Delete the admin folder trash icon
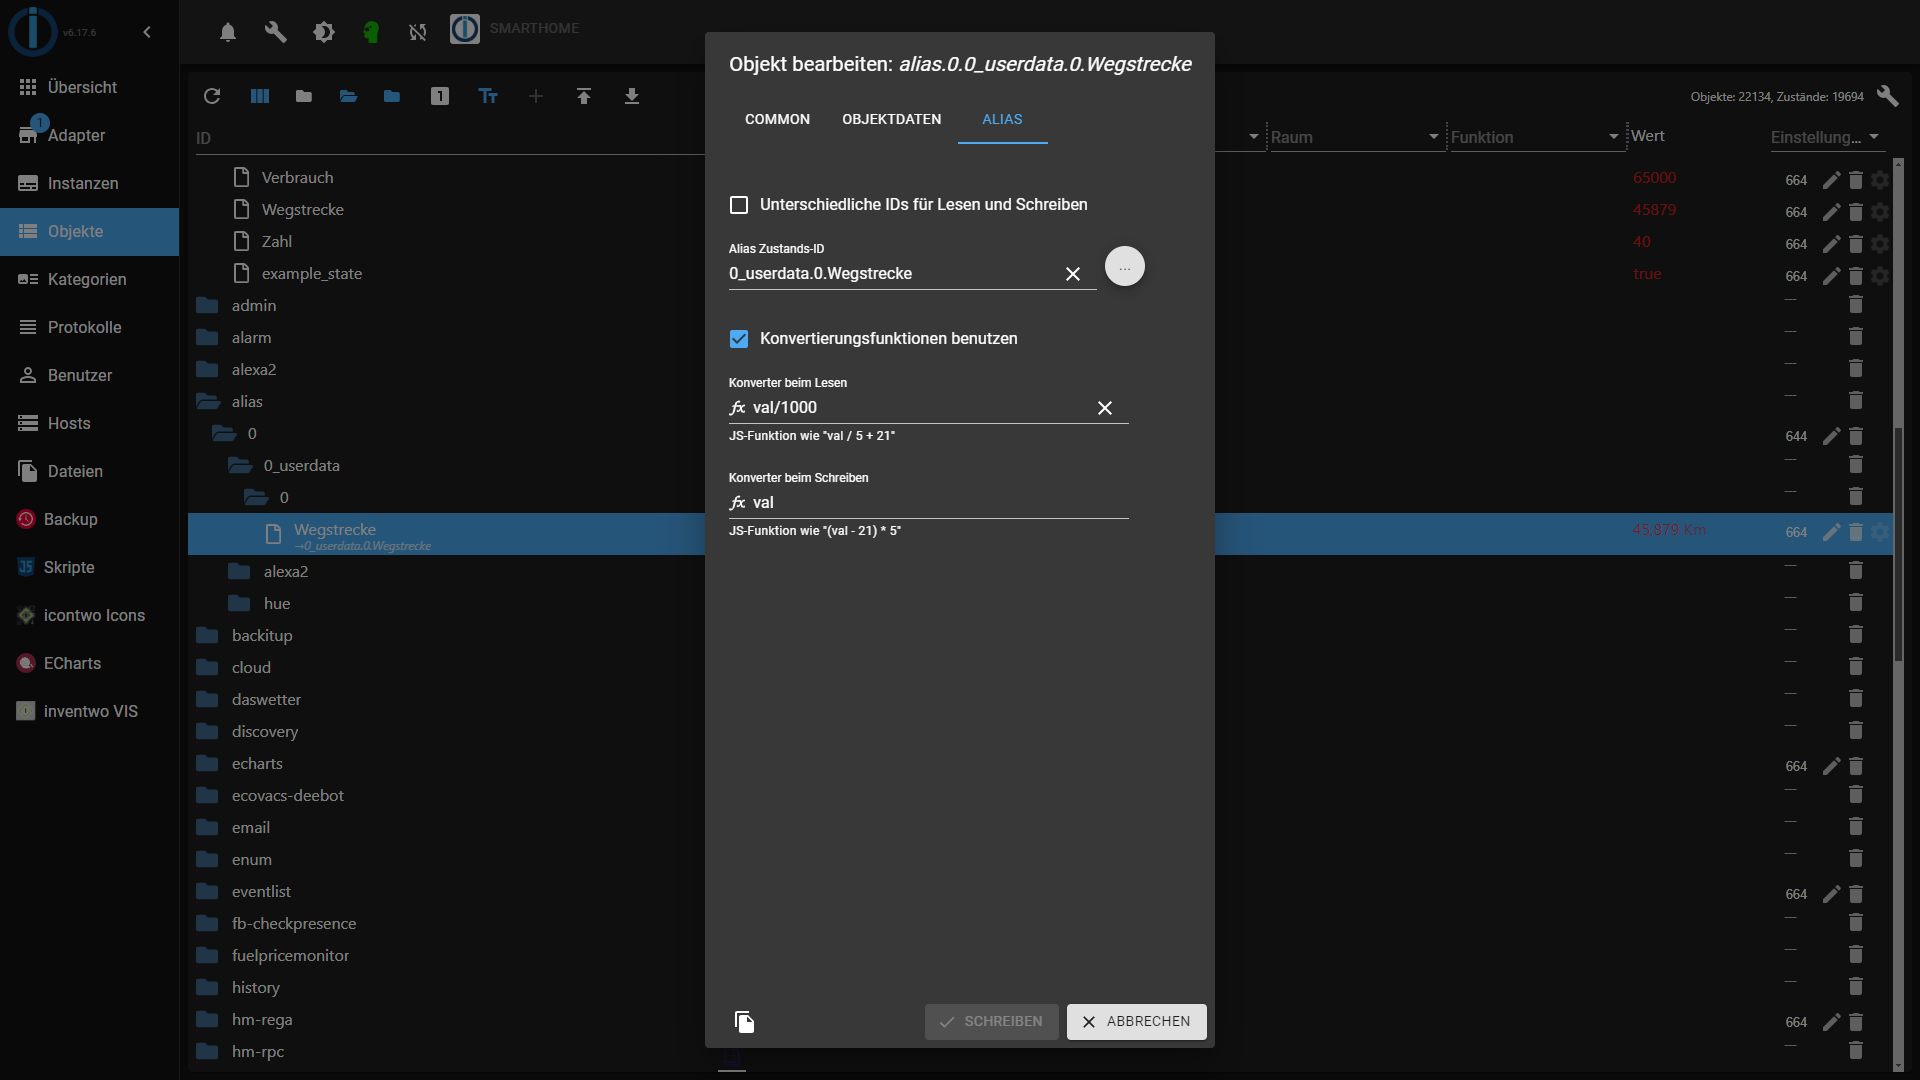1920x1080 pixels. pyautogui.click(x=1856, y=304)
